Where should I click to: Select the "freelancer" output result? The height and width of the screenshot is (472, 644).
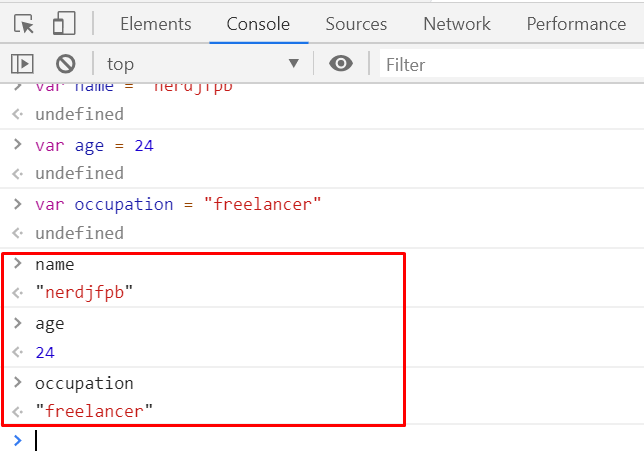click(94, 411)
